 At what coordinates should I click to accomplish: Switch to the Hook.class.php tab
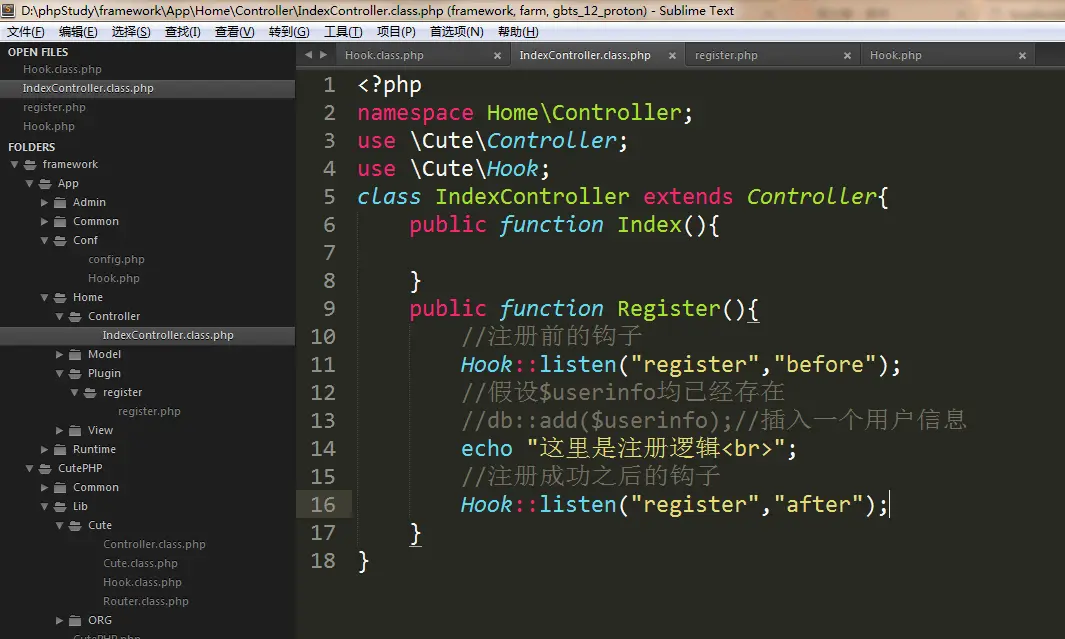click(x=384, y=55)
